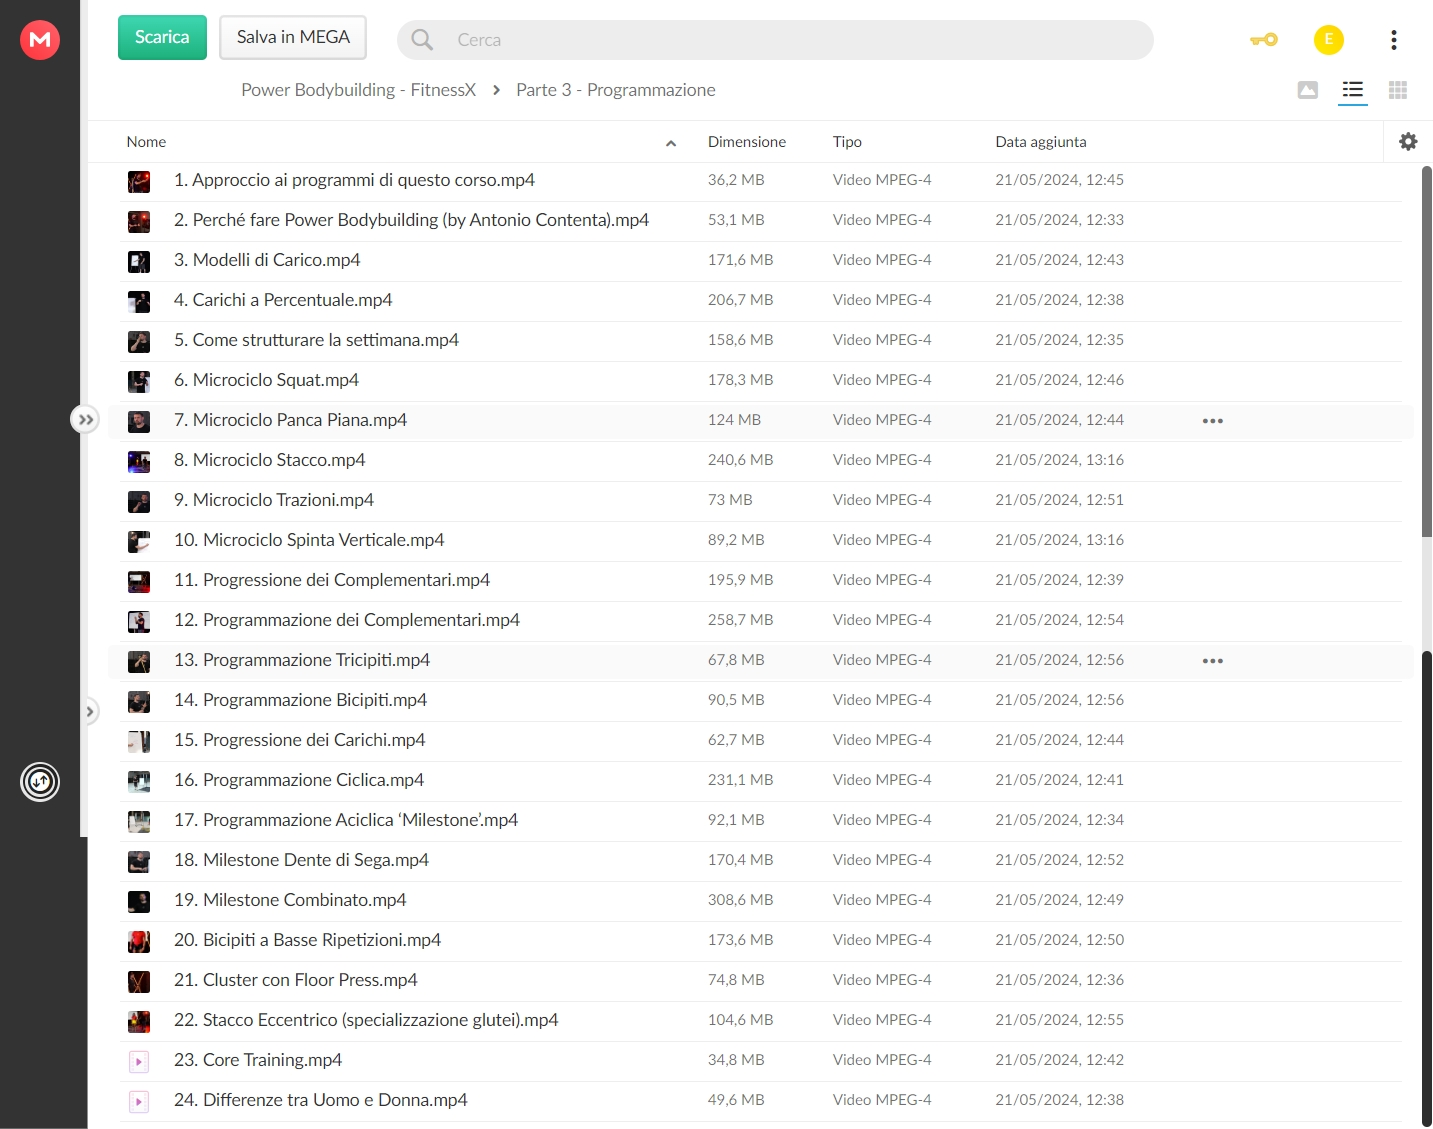
Task: Open the three-dot main menu
Action: point(1394,40)
